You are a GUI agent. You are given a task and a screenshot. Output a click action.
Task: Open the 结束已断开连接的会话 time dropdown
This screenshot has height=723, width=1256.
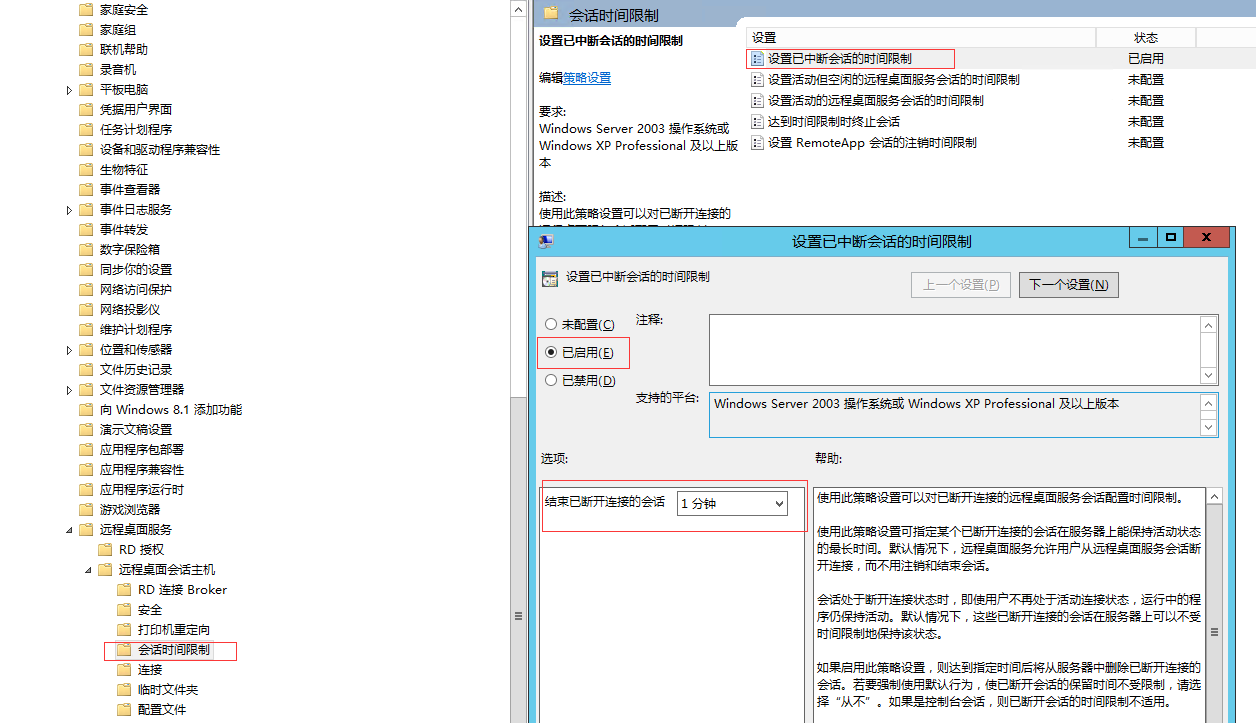click(732, 504)
